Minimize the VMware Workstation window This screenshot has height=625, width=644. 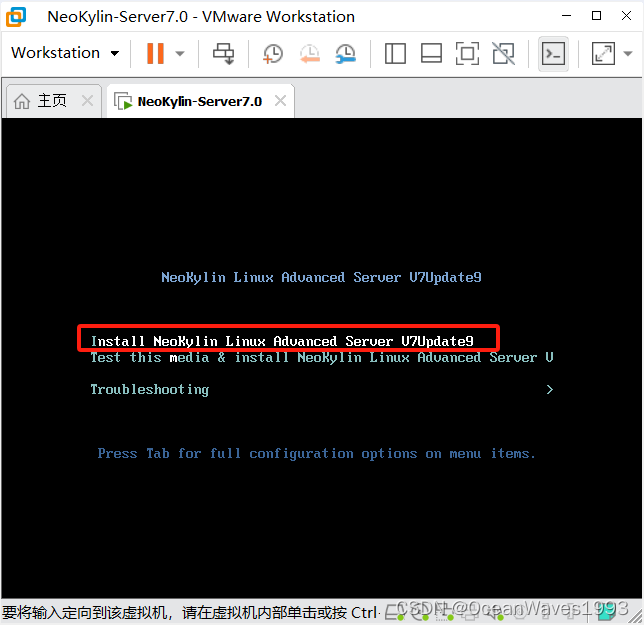click(566, 16)
